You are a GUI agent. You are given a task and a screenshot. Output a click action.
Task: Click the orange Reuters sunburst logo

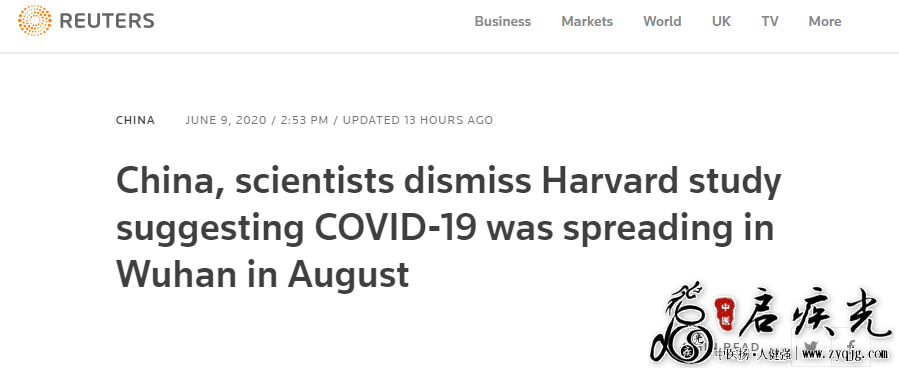(x=34, y=21)
